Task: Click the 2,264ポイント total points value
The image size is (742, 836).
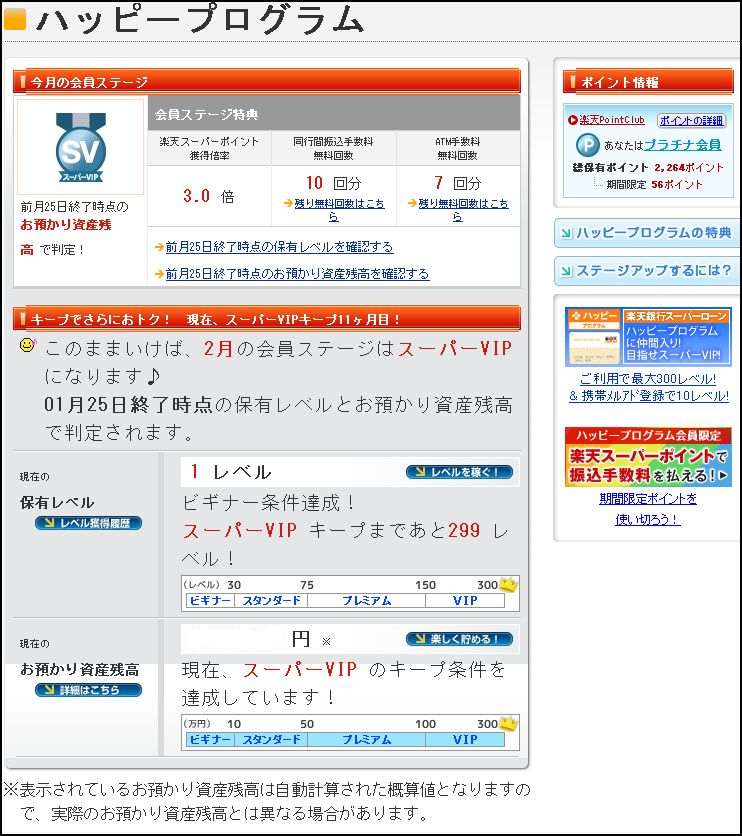Action: (689, 167)
